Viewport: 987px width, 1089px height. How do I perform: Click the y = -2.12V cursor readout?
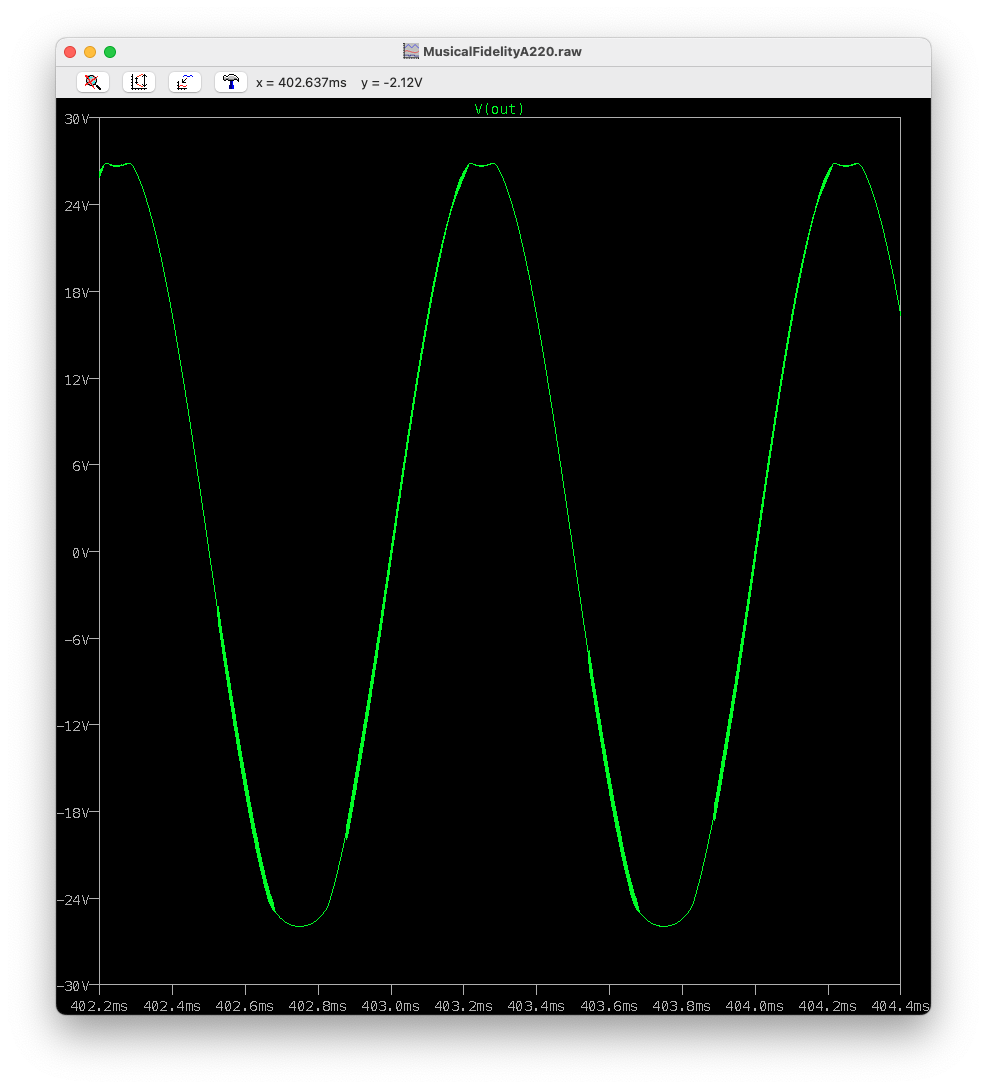(392, 83)
